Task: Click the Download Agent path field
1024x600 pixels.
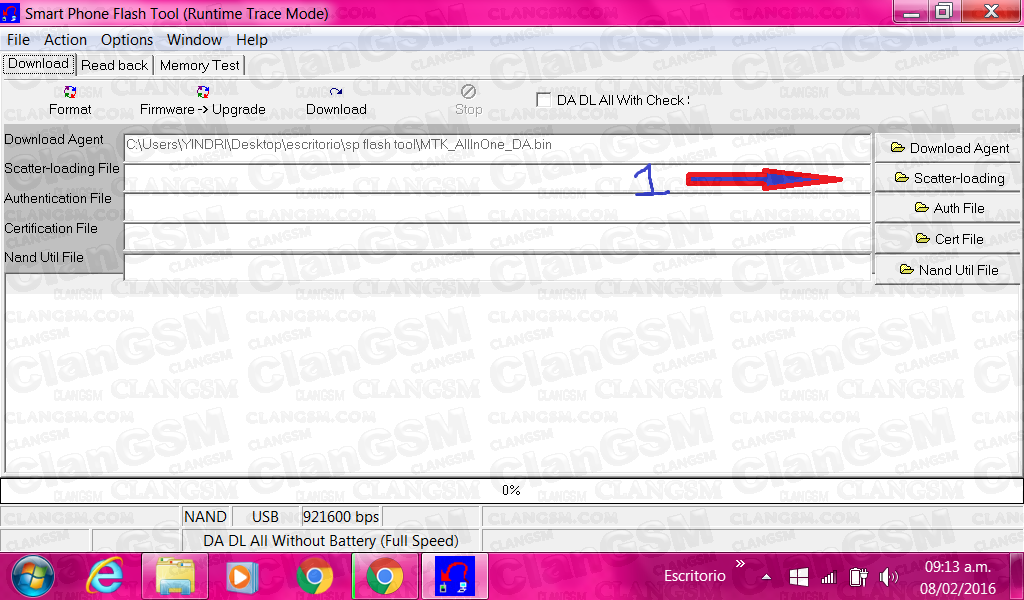Action: click(497, 148)
